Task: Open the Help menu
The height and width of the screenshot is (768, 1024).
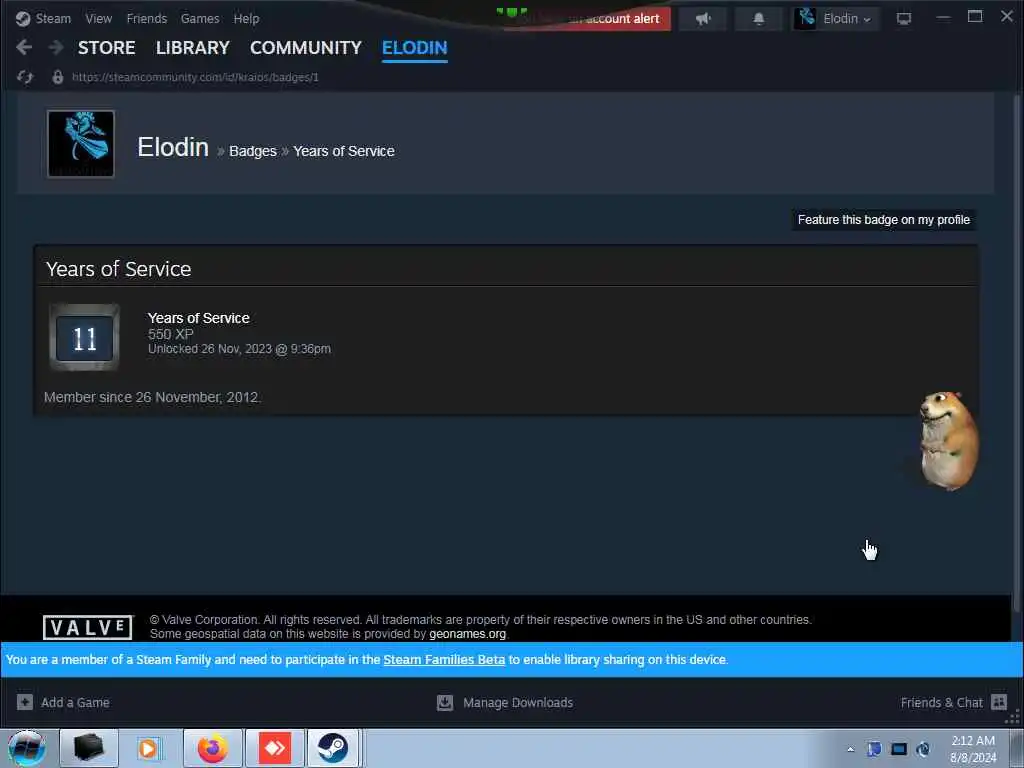Action: pyautogui.click(x=246, y=18)
